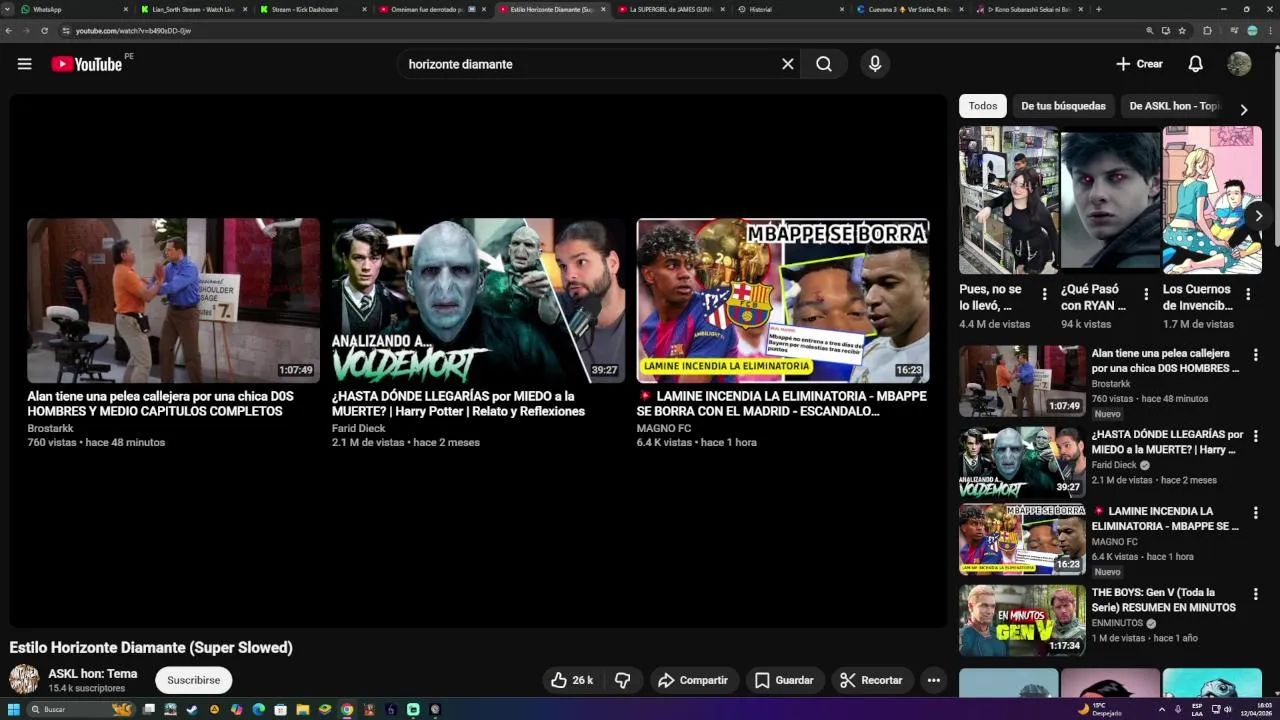1280x720 pixels.
Task: Advance the Shorts shelf with the next arrow
Action: (1259, 216)
